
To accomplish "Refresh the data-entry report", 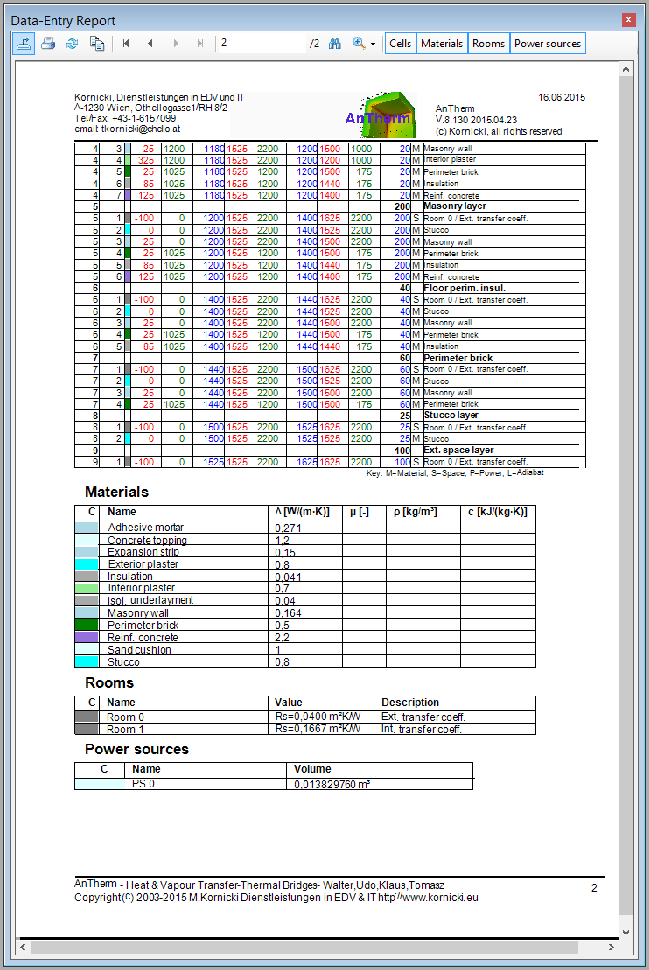I will pyautogui.click(x=72, y=43).
